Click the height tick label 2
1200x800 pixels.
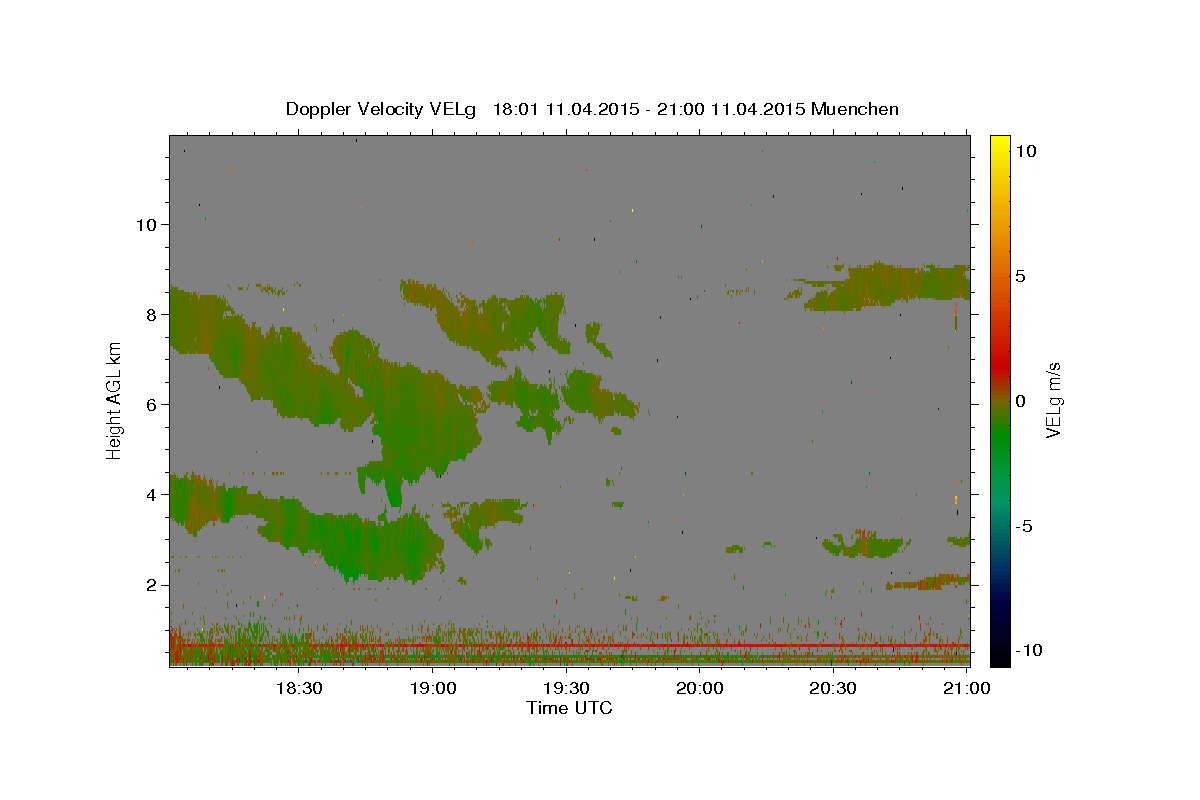point(151,585)
